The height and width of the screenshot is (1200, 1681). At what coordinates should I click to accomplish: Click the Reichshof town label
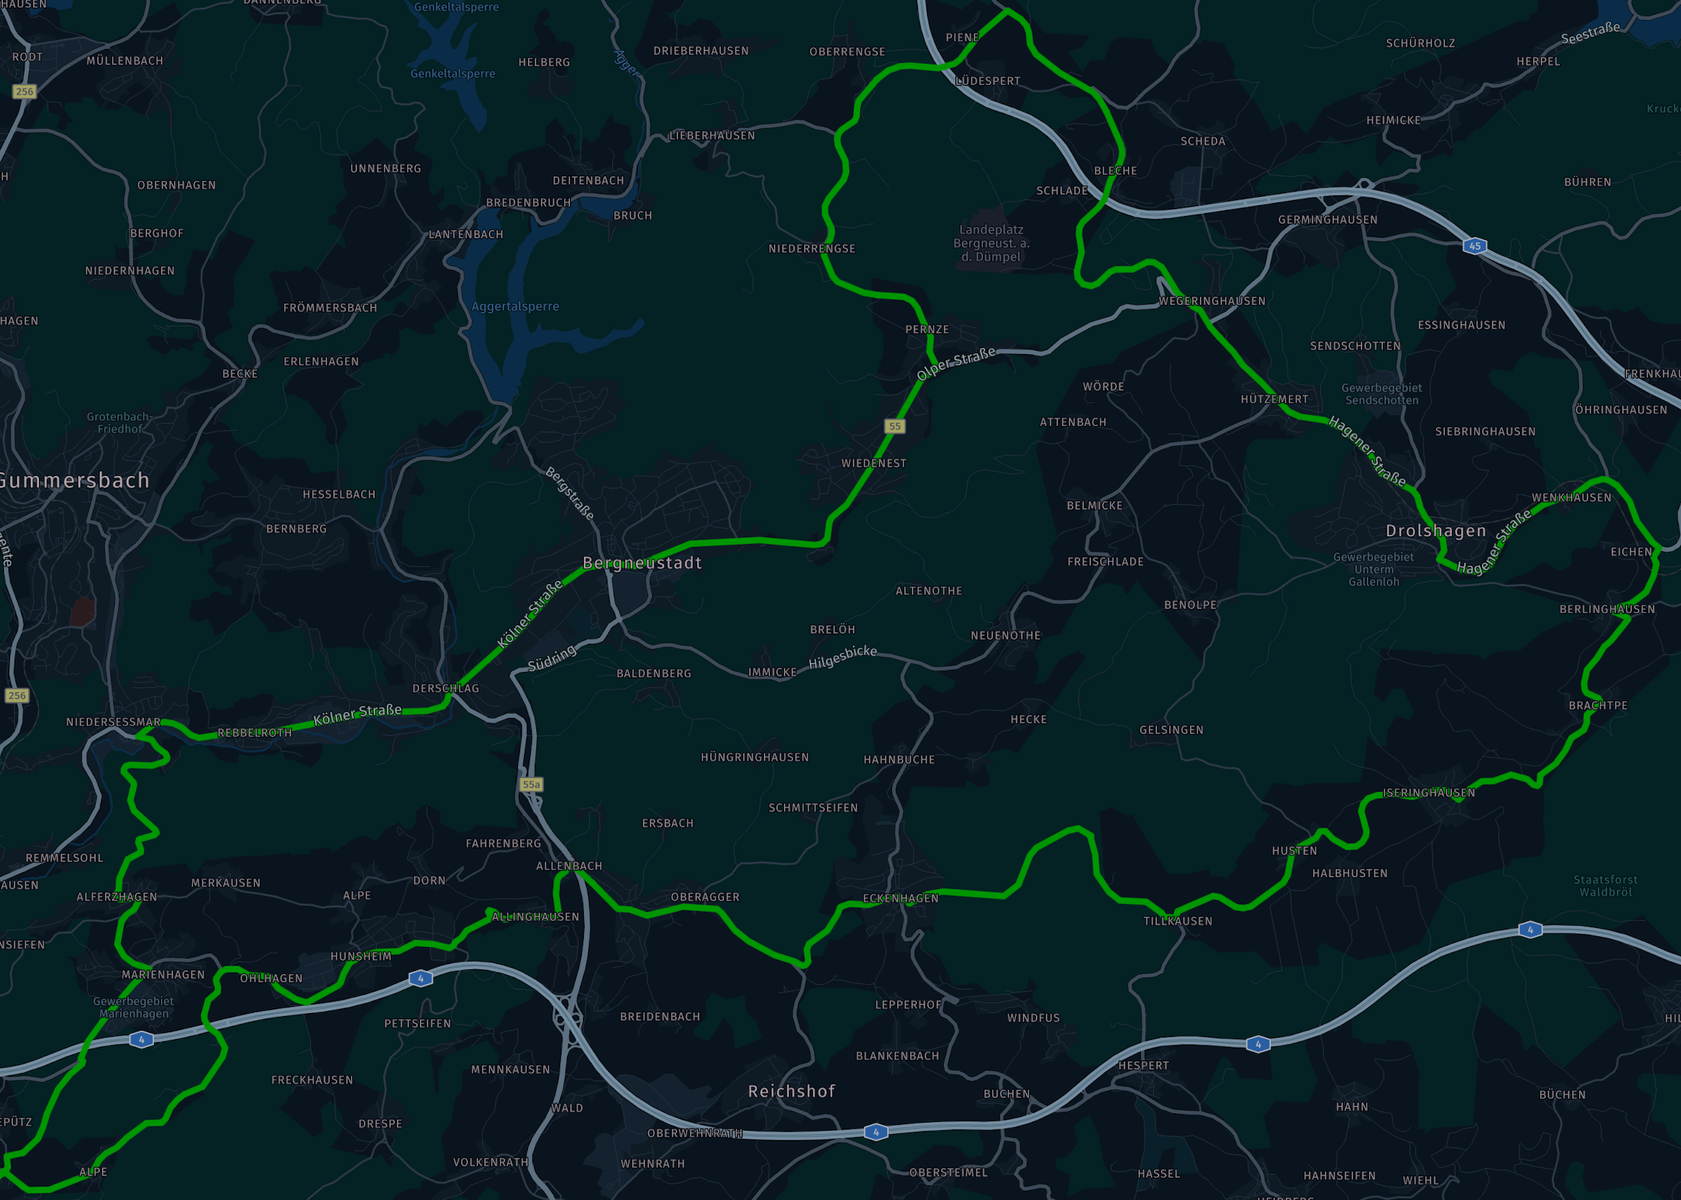point(791,1091)
